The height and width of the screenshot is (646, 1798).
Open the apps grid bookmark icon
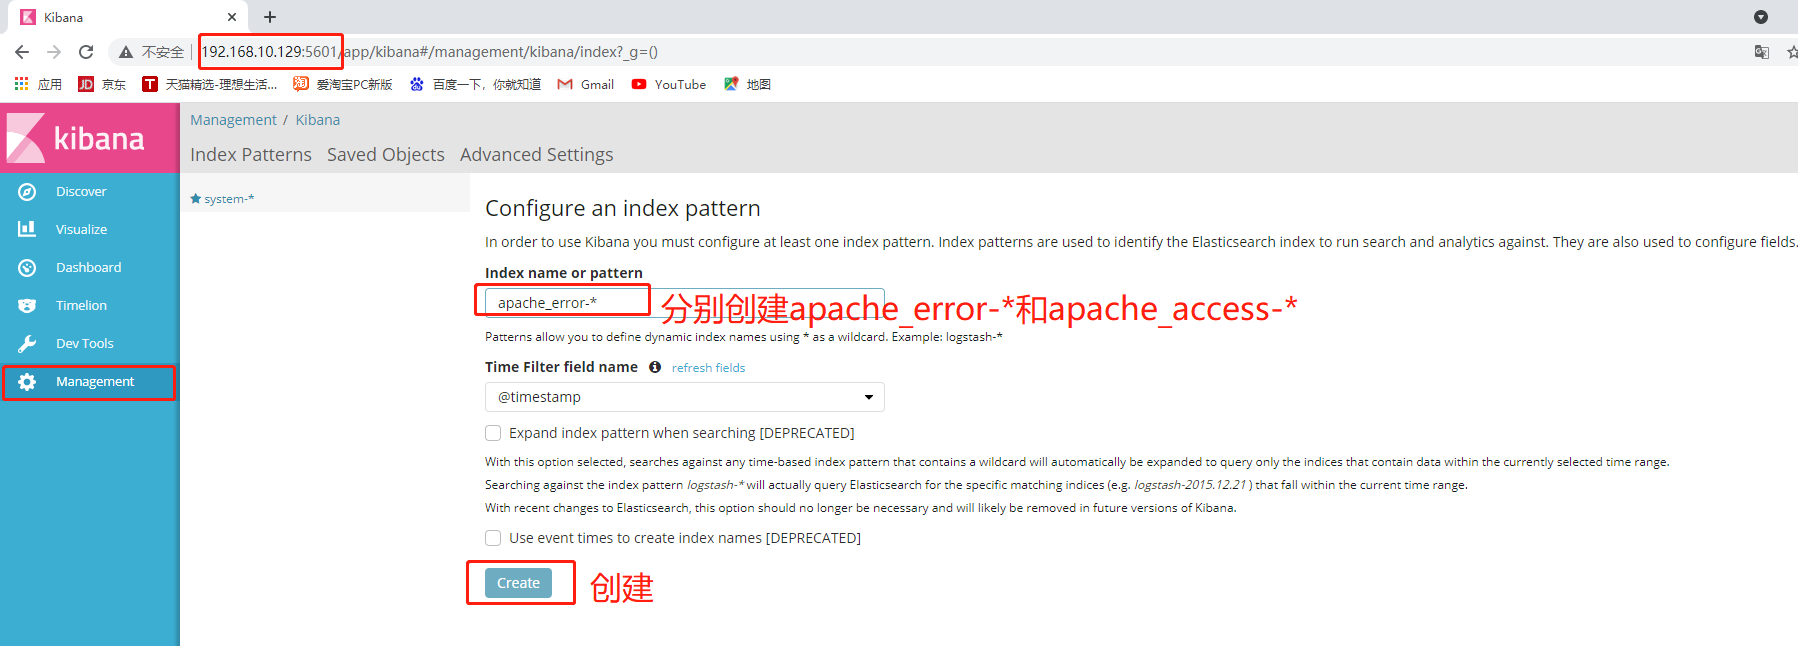21,84
